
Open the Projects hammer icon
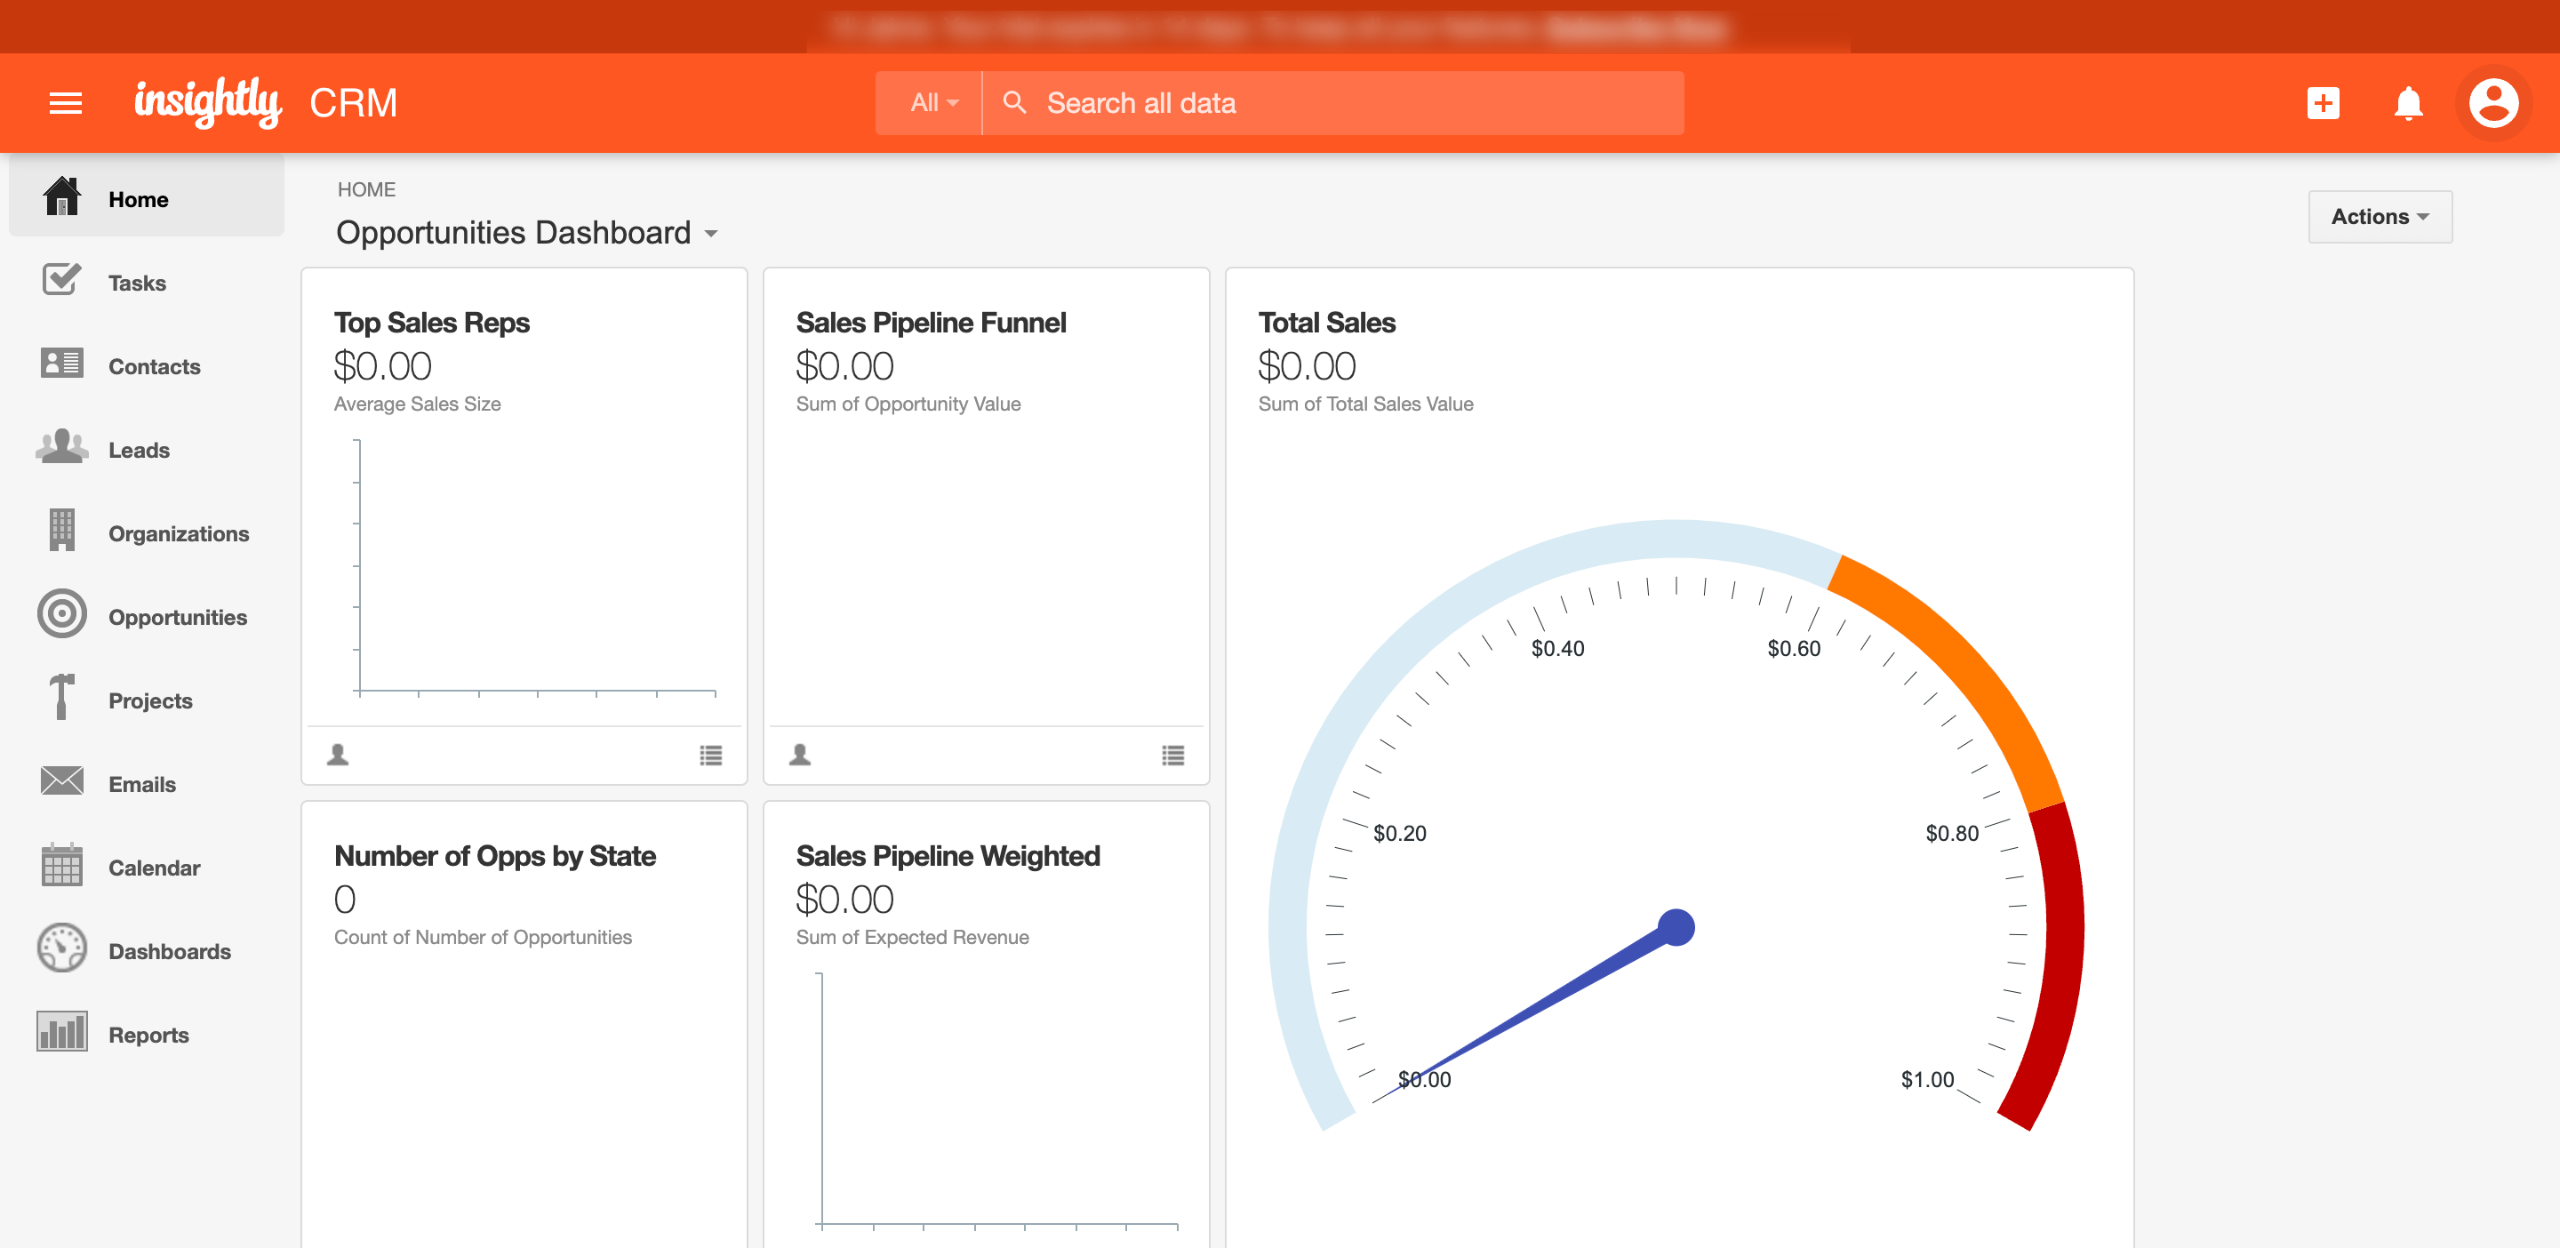[x=62, y=697]
